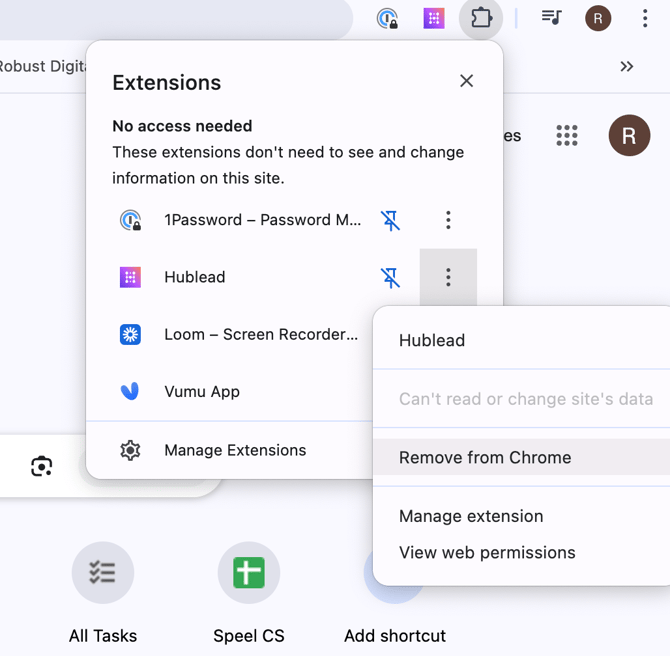Click the Loom extension icon in list
Screen dimensions: 670x656
pos(130,334)
